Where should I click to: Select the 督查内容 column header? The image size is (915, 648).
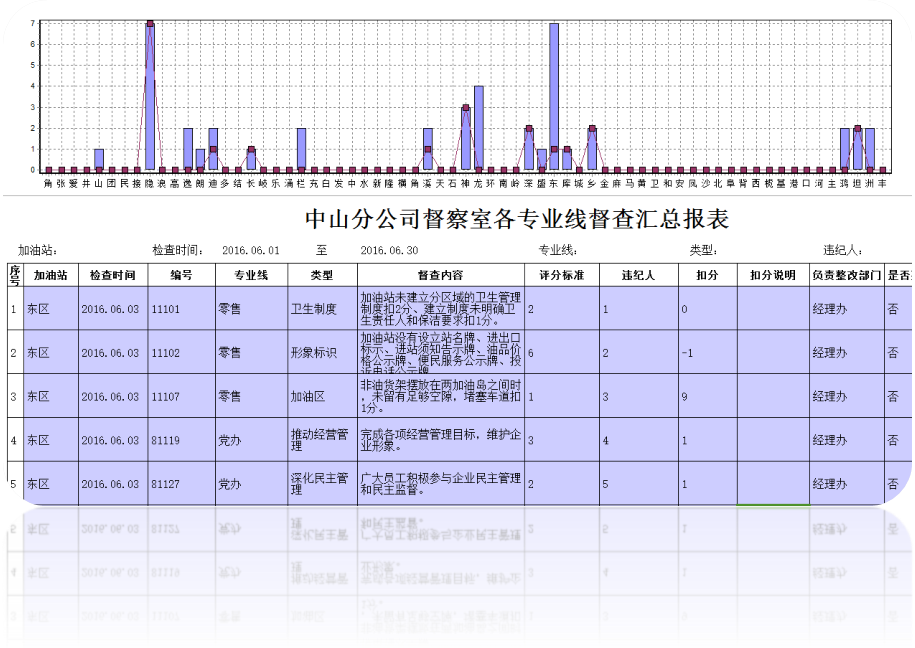(x=440, y=274)
